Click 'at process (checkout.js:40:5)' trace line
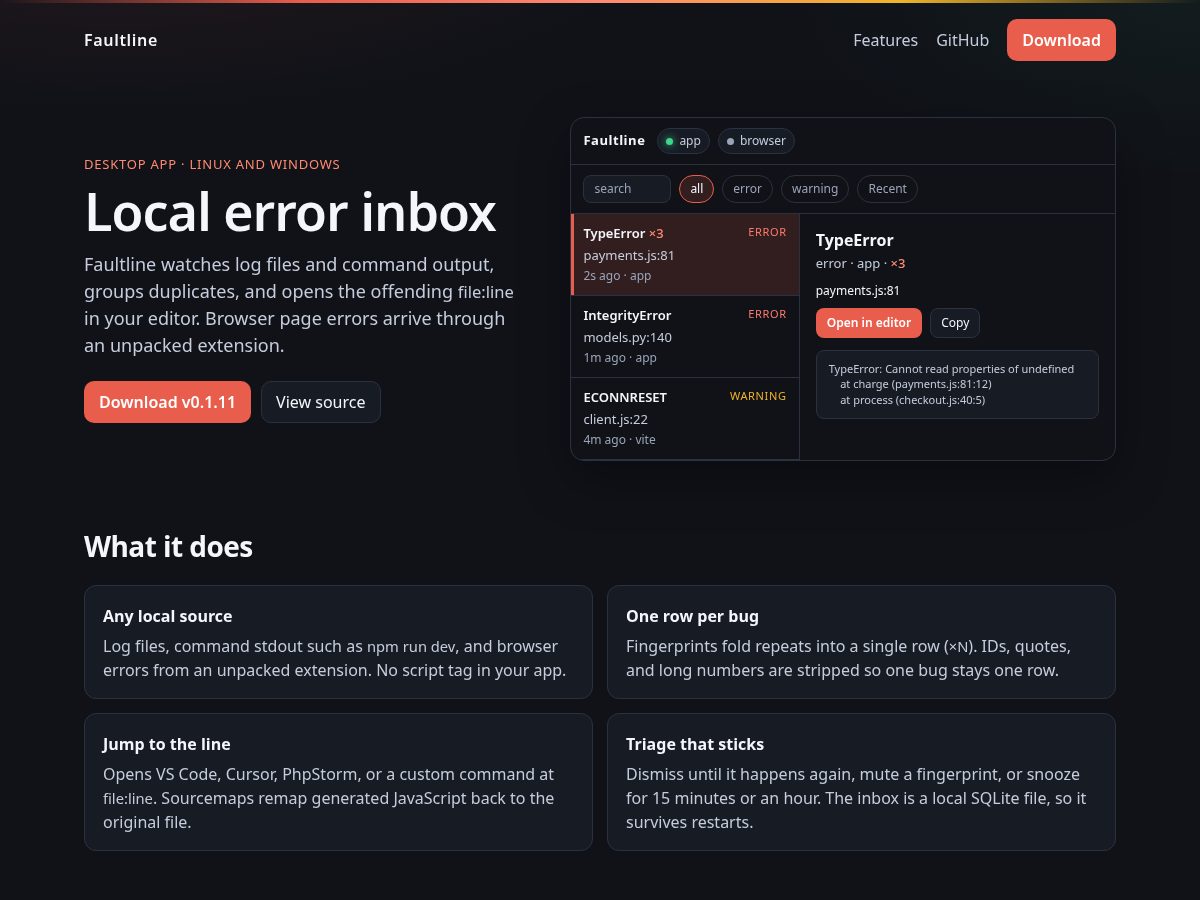 click(x=912, y=400)
